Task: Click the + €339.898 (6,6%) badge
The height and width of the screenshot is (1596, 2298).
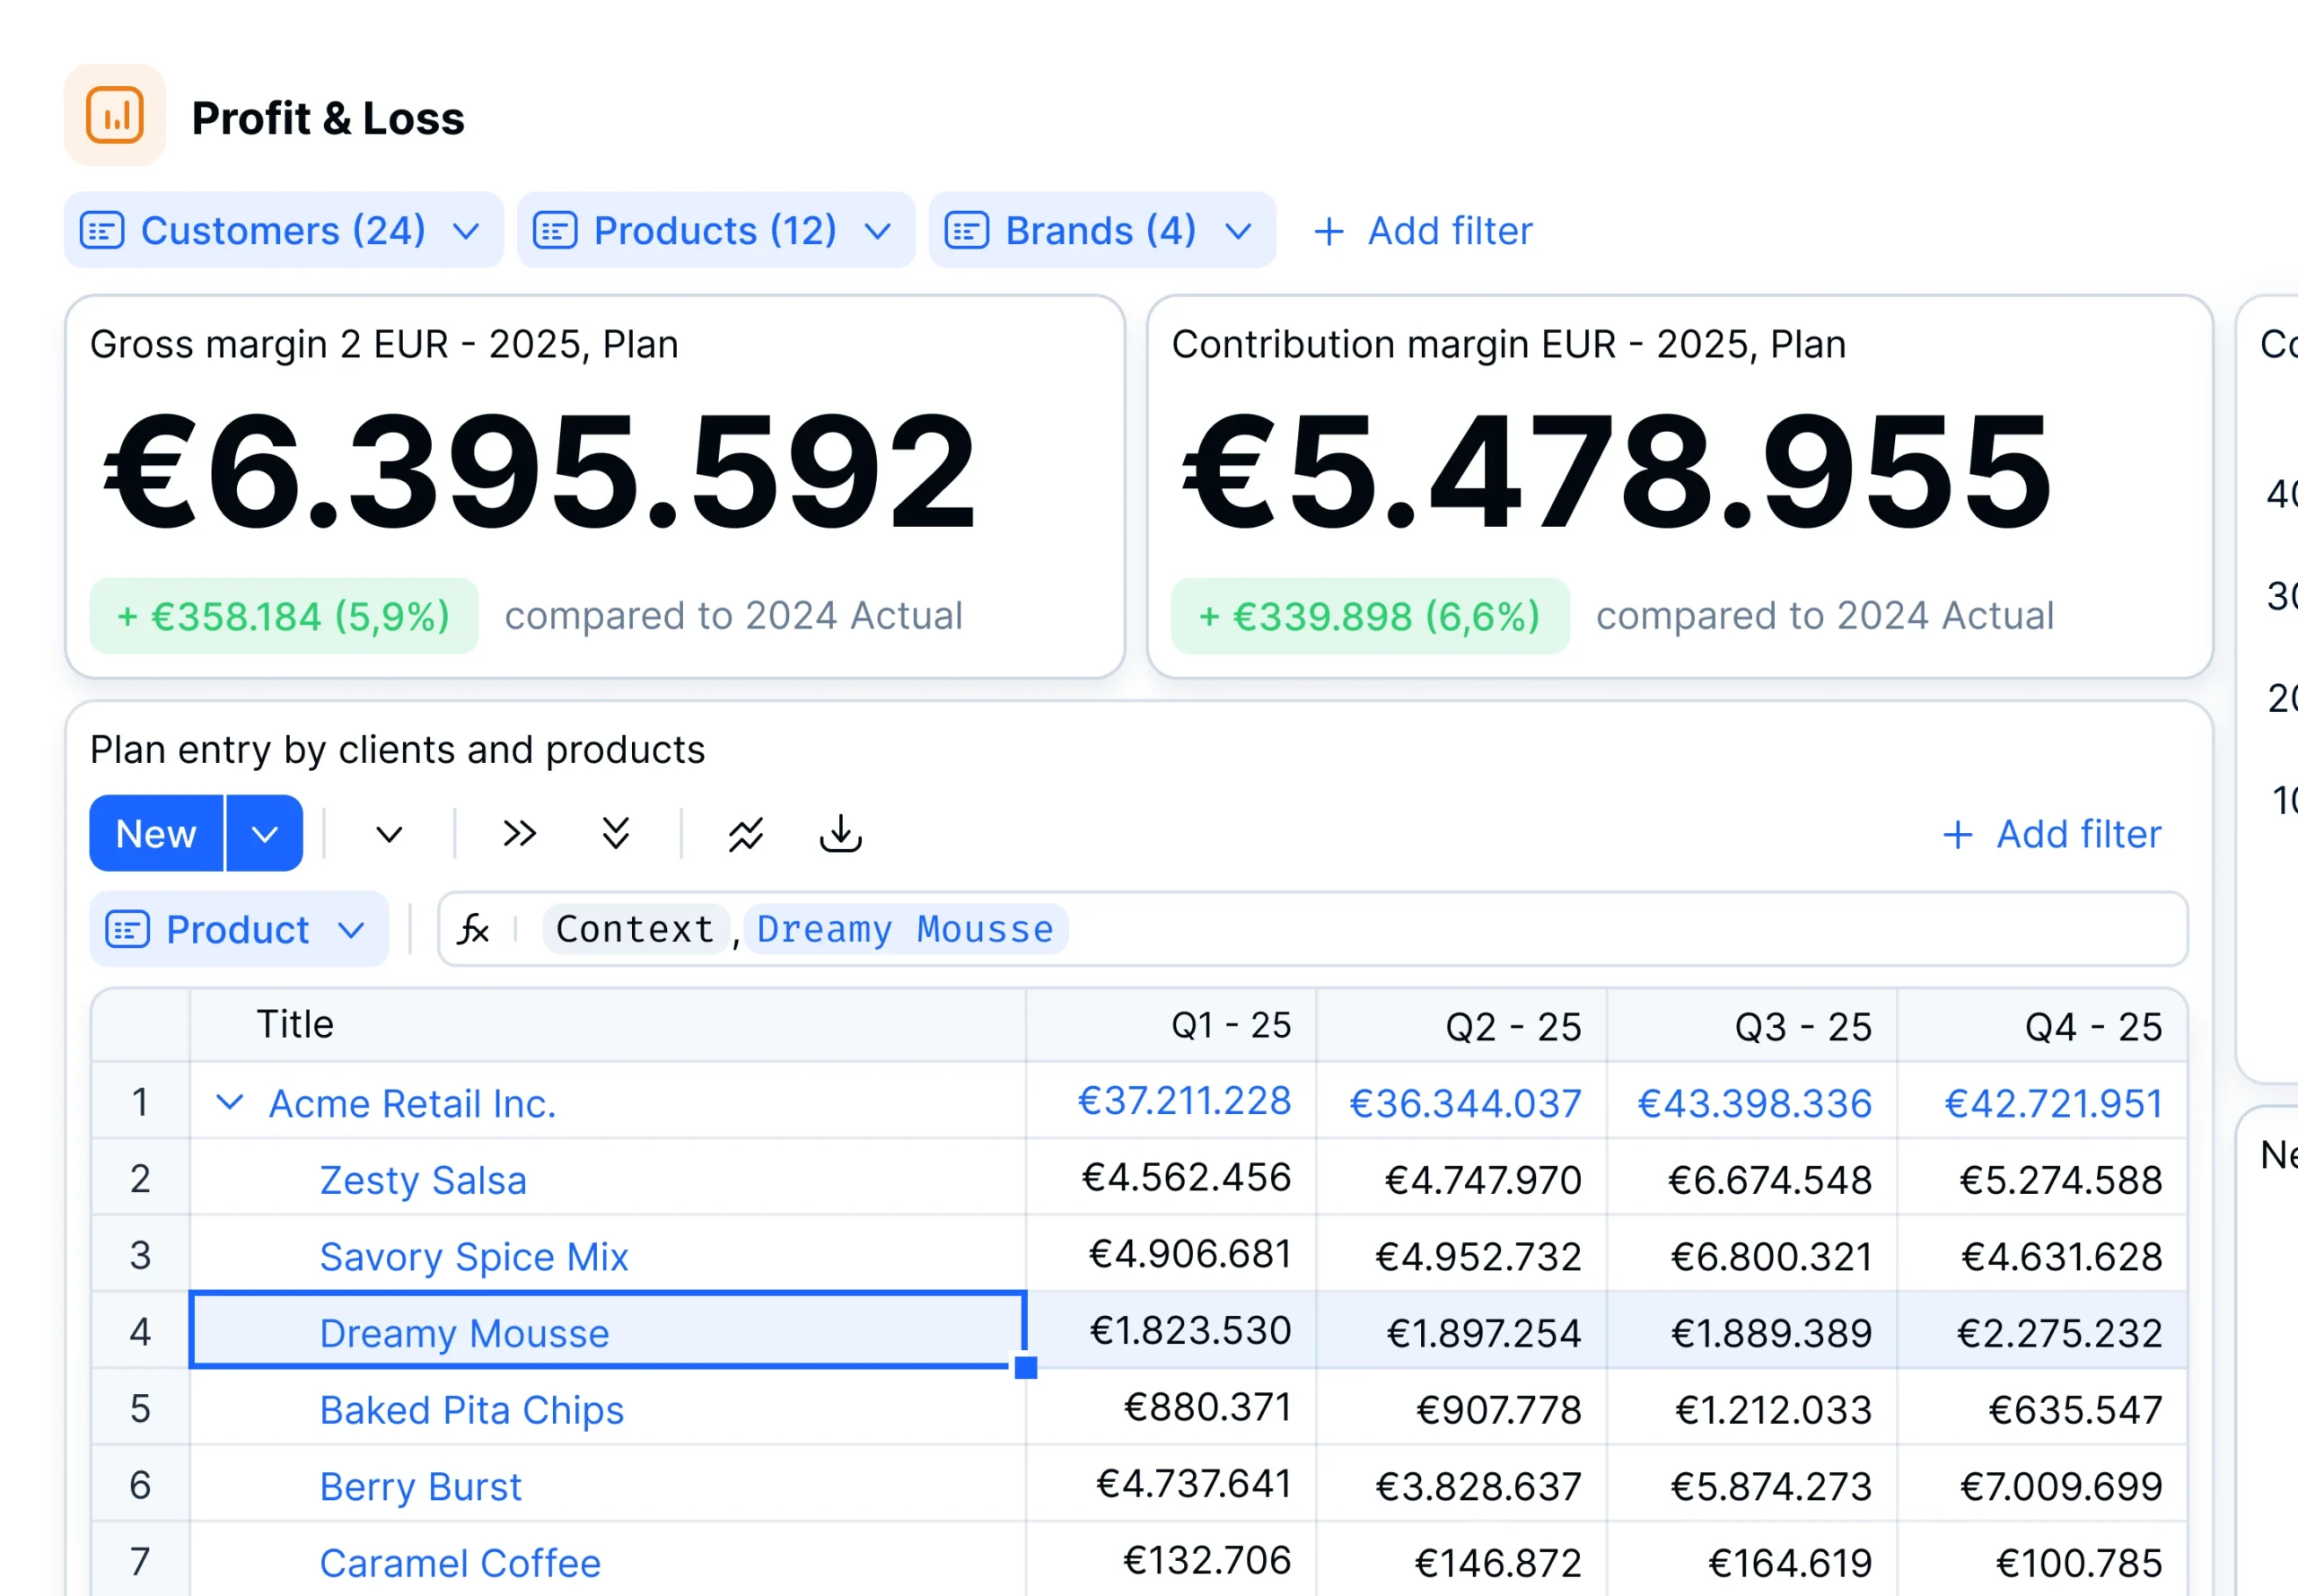Action: click(1370, 616)
